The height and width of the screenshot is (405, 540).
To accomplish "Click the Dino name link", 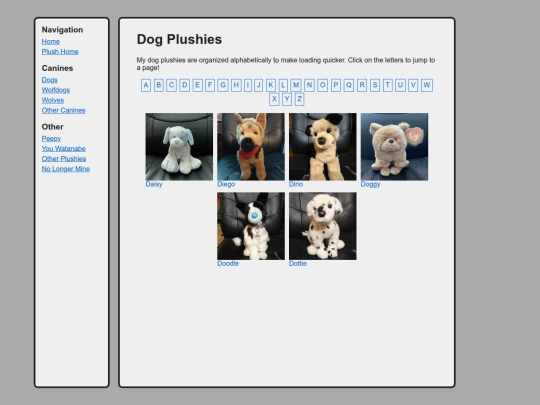I will pyautogui.click(x=296, y=184).
